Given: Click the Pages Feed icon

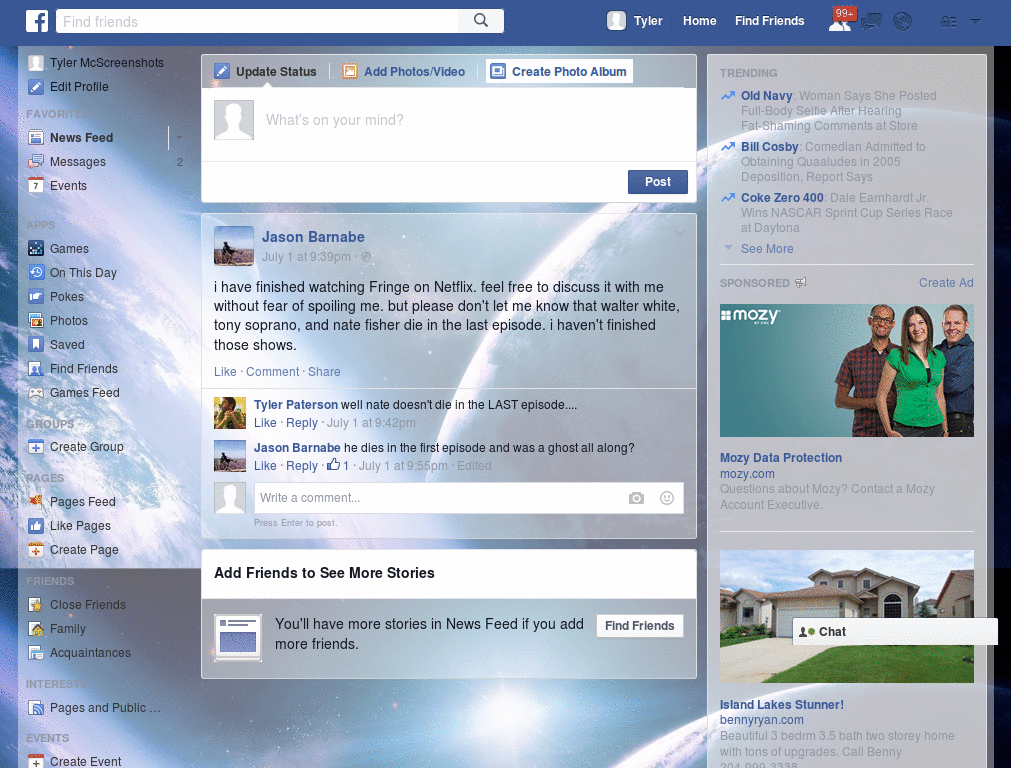Looking at the screenshot, I should click(36, 502).
